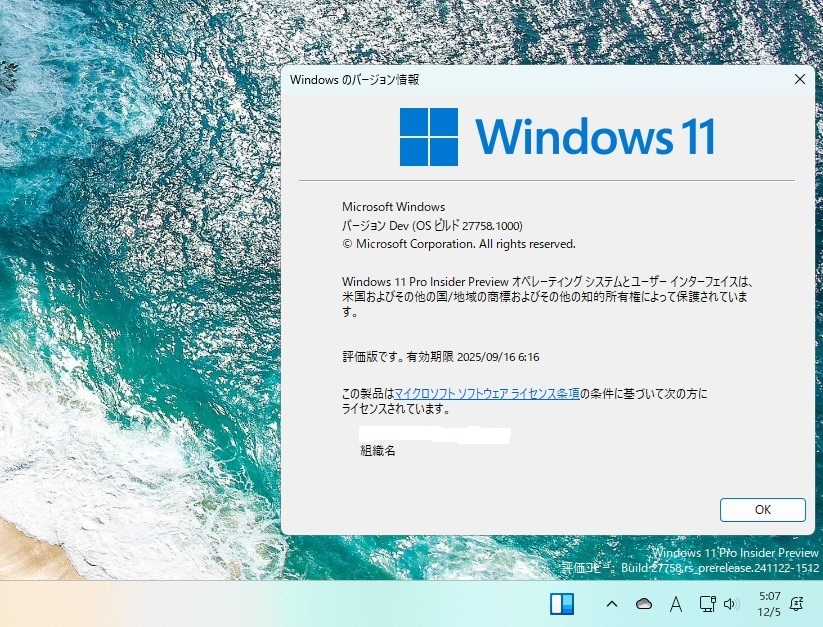This screenshot has height=627, width=823.
Task: Click the 評価版です。有効期限 2025/09/16 6:16 text
Action: pyautogui.click(x=440, y=357)
